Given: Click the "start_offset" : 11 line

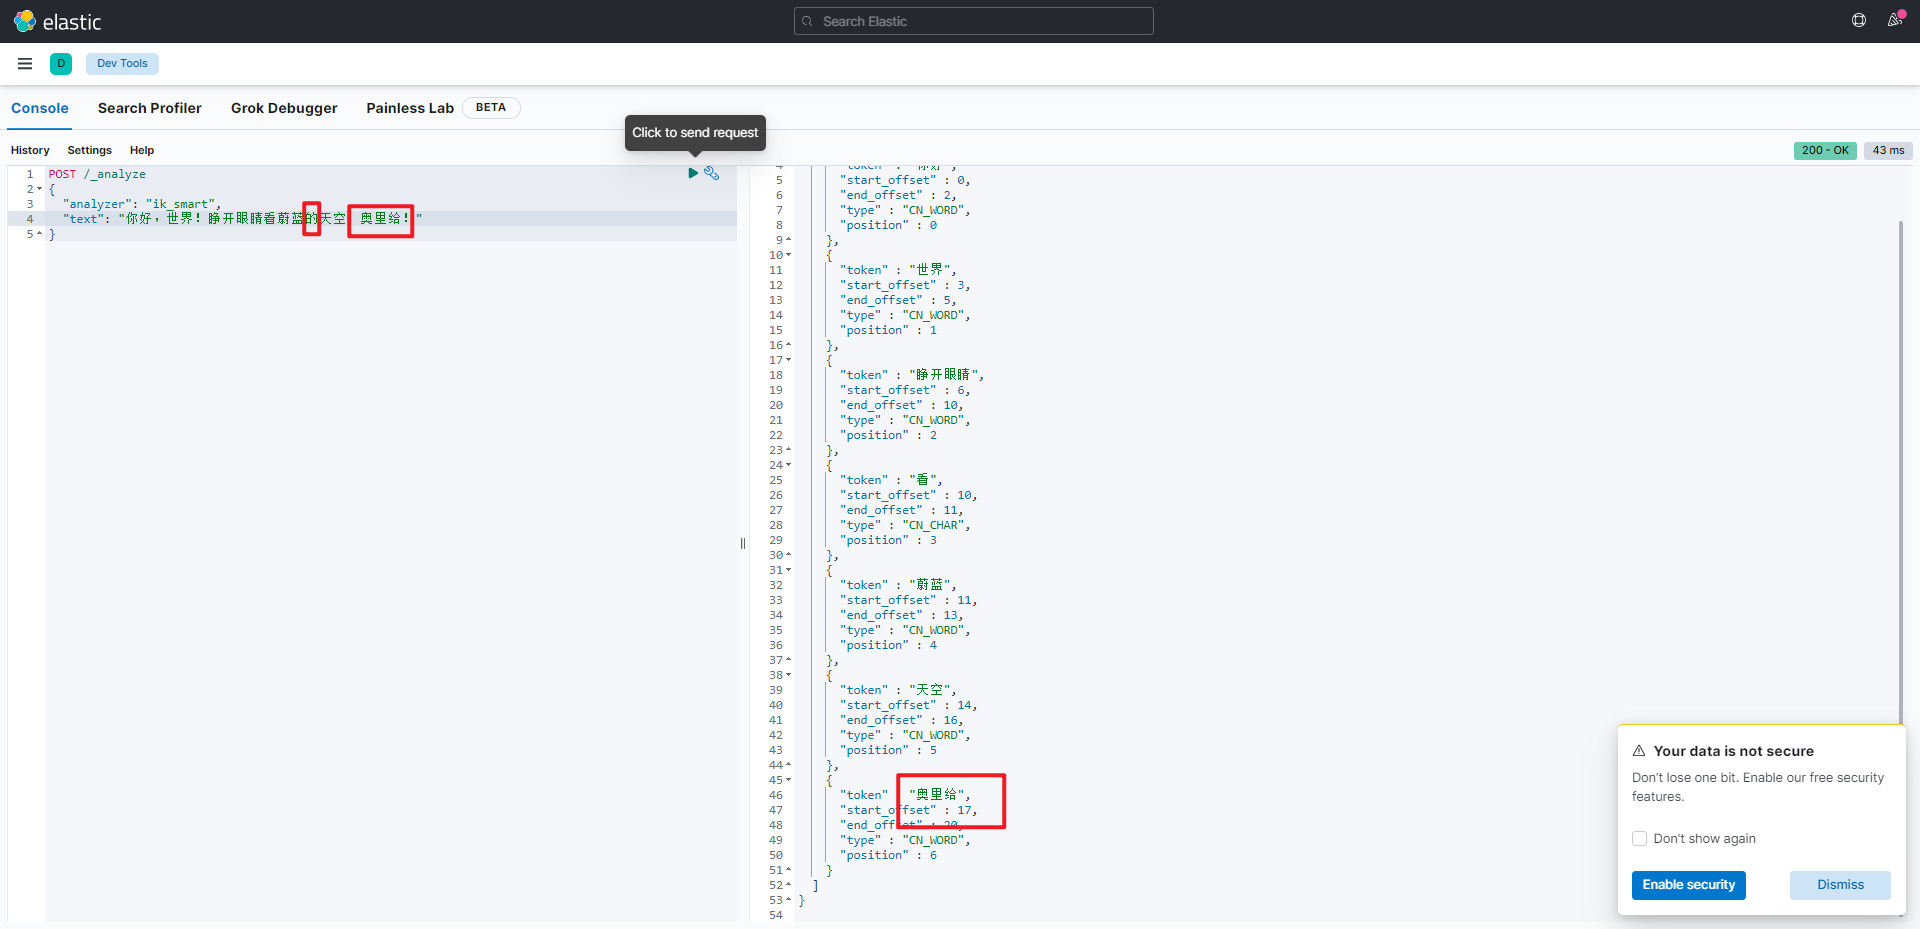Looking at the screenshot, I should click(x=909, y=600).
